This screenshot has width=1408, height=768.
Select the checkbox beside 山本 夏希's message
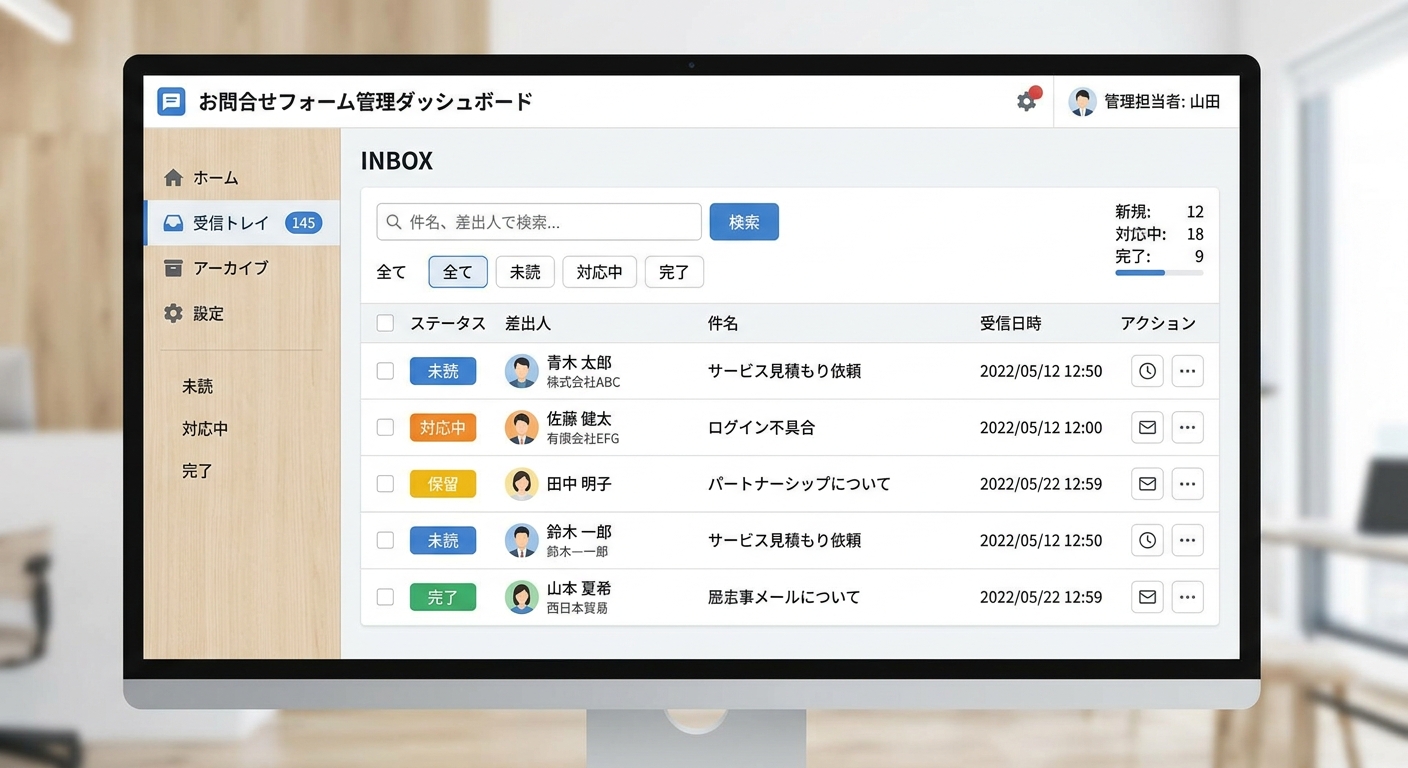coord(385,597)
